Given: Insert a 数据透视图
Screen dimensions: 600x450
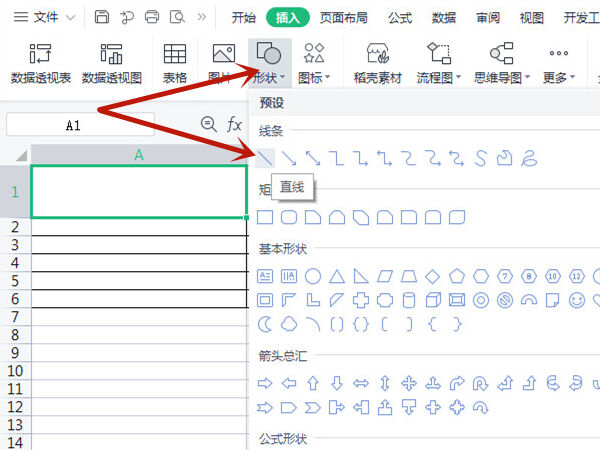Looking at the screenshot, I should coord(112,64).
